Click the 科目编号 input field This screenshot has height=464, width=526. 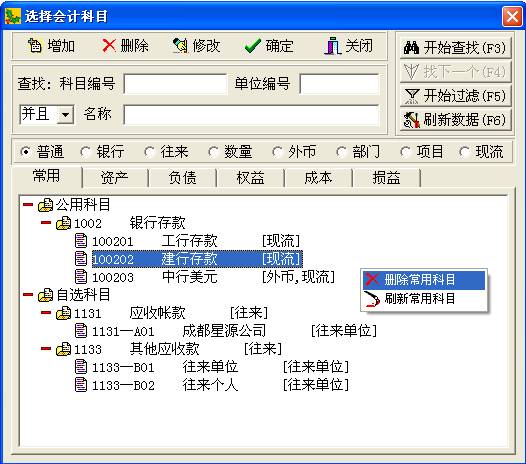coord(175,84)
